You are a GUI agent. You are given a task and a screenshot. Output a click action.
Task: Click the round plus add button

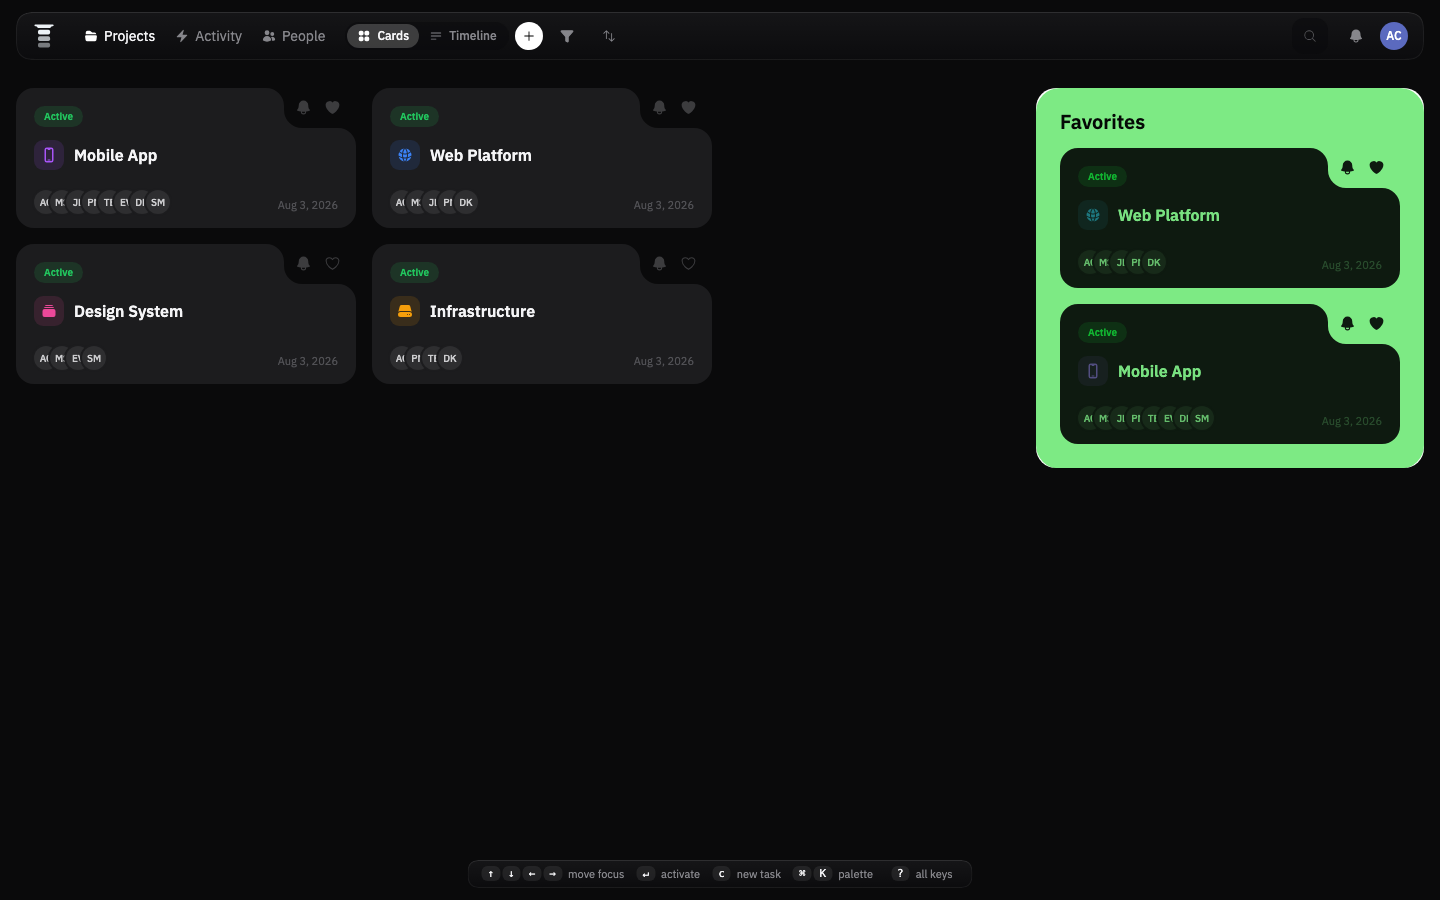529,36
